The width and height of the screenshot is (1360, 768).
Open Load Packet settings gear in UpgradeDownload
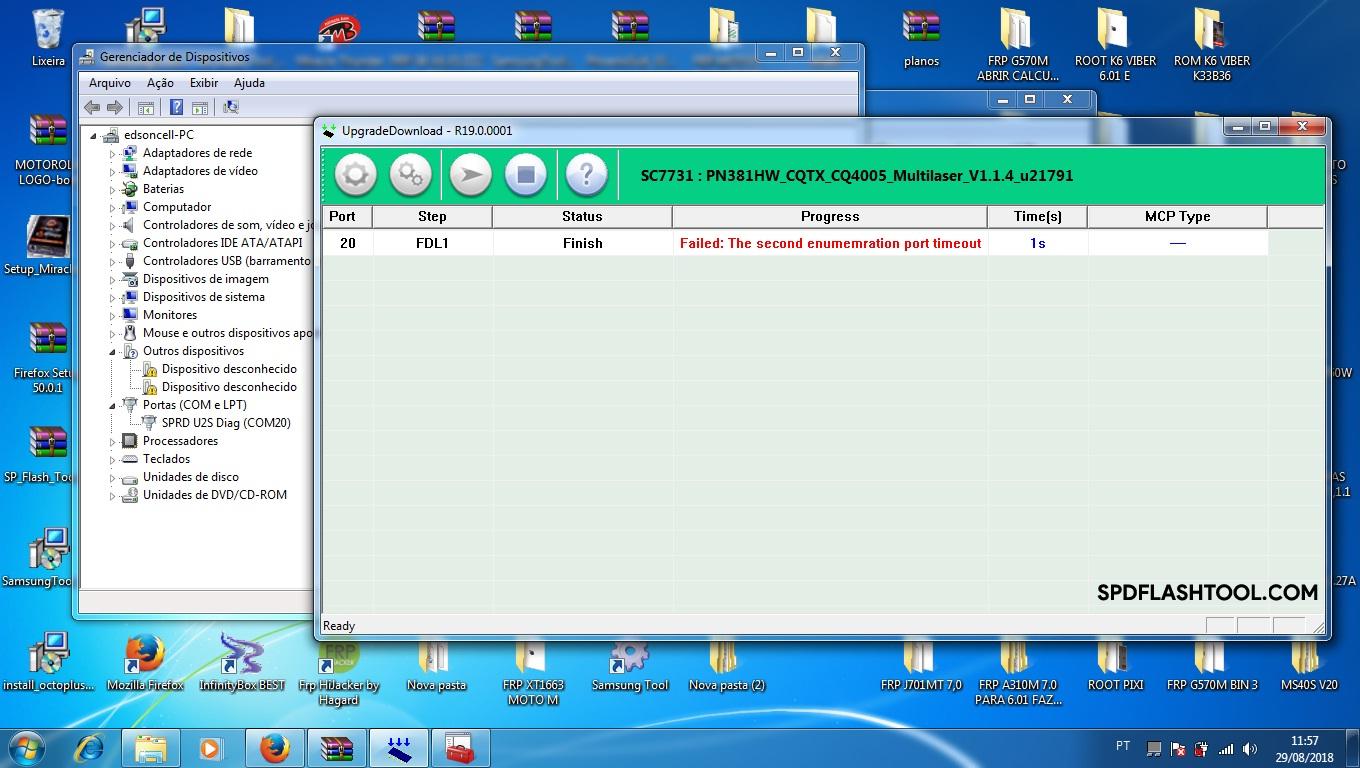click(355, 175)
